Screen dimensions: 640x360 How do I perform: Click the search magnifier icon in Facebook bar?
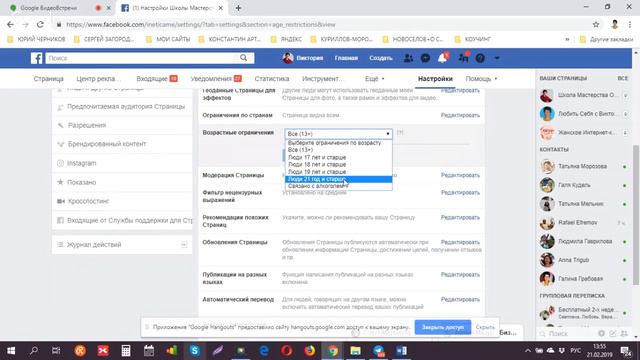(x=244, y=58)
